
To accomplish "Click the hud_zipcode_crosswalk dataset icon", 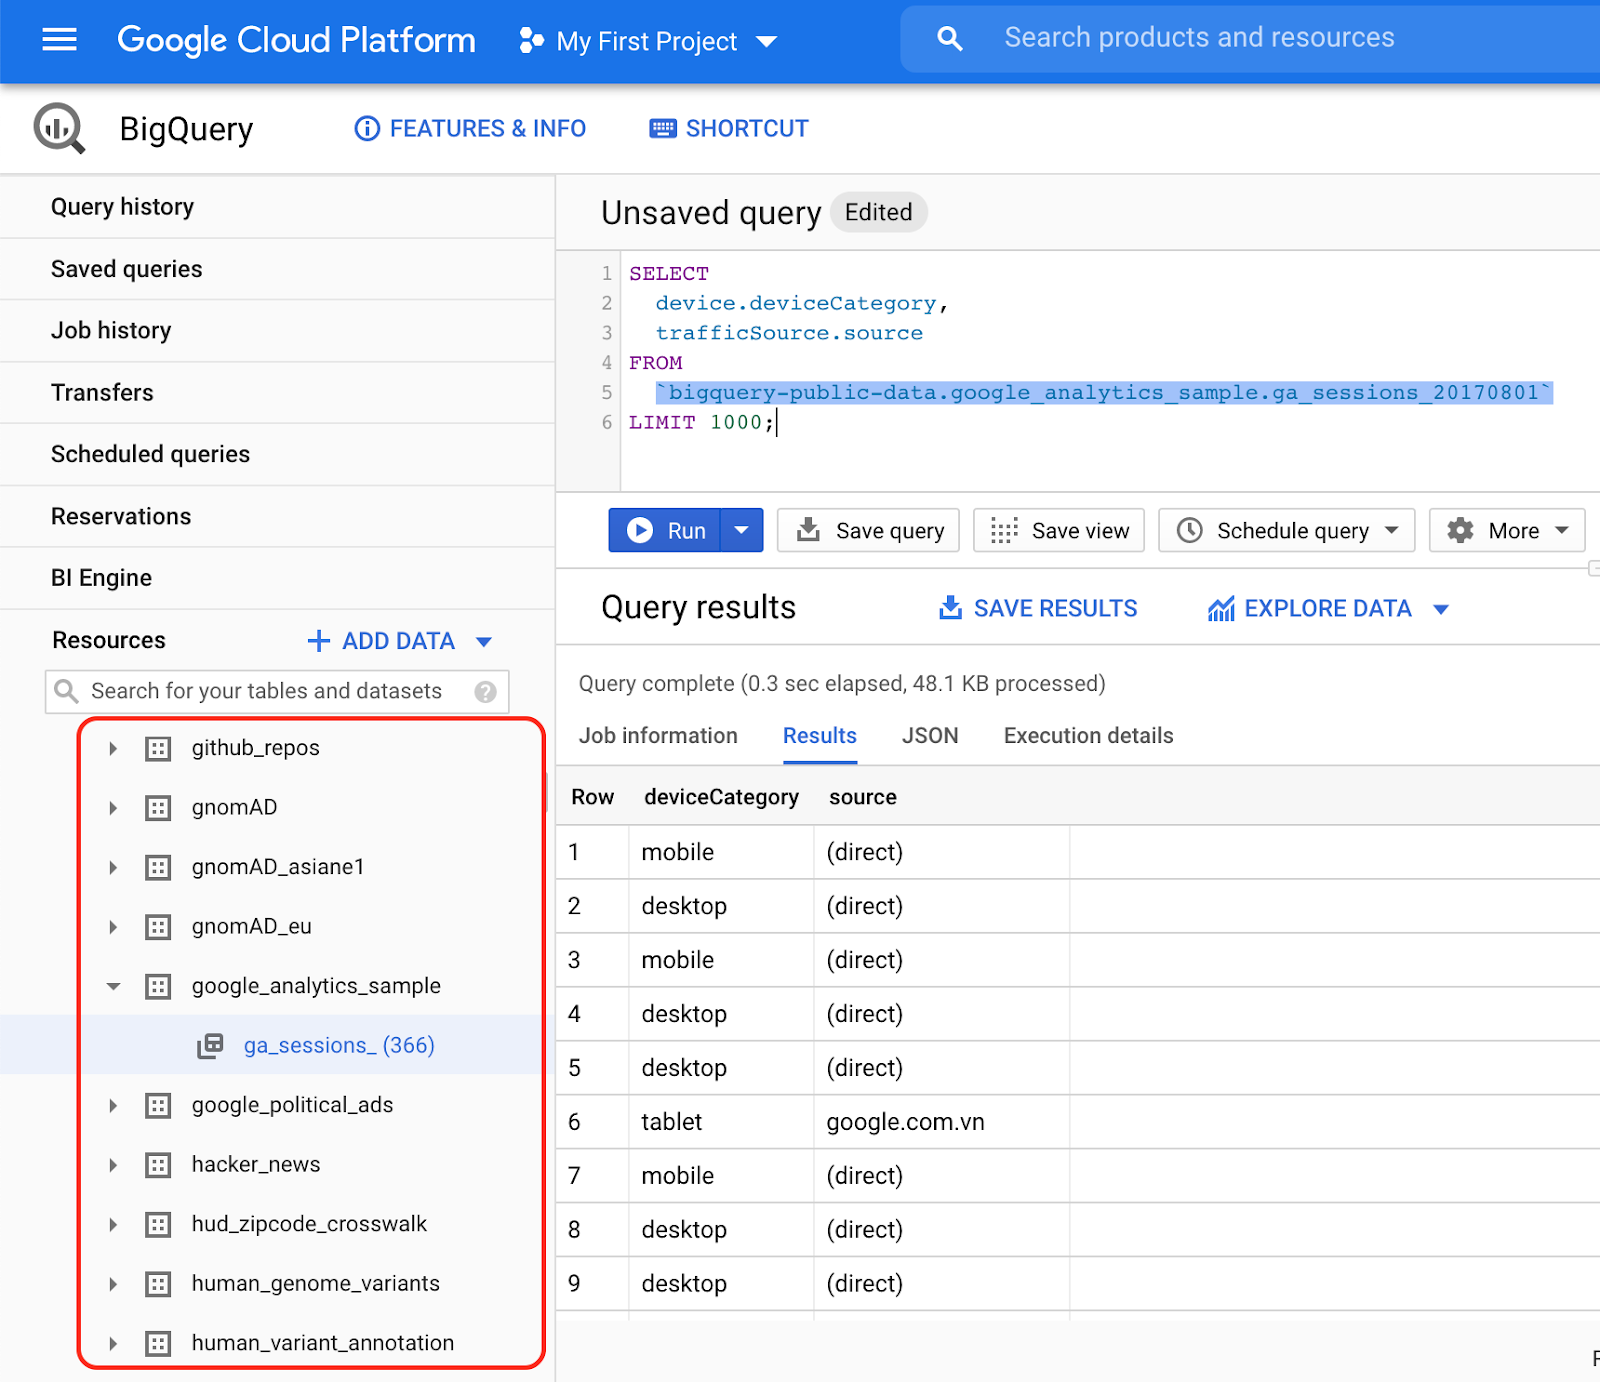I will pos(158,1224).
